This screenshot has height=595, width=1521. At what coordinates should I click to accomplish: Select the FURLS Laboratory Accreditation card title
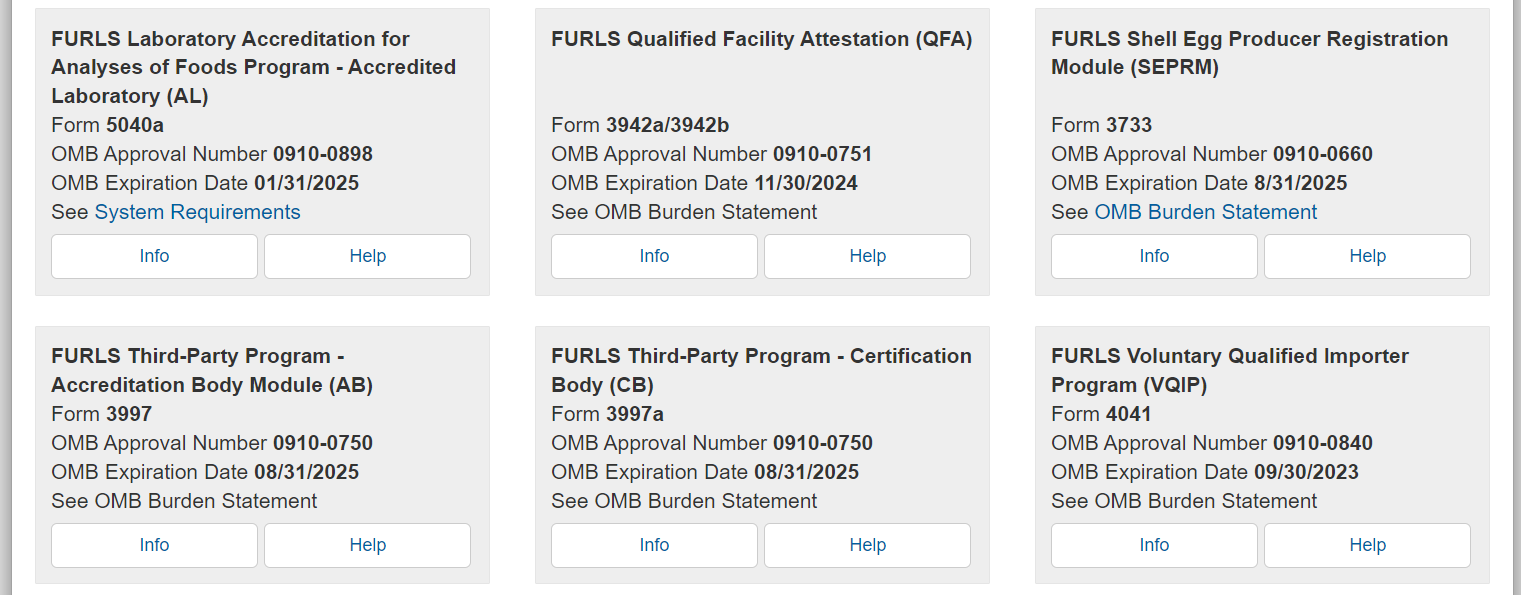[x=253, y=67]
